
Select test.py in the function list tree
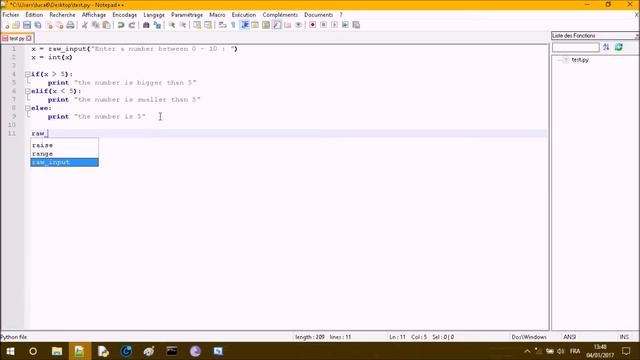tap(580, 60)
